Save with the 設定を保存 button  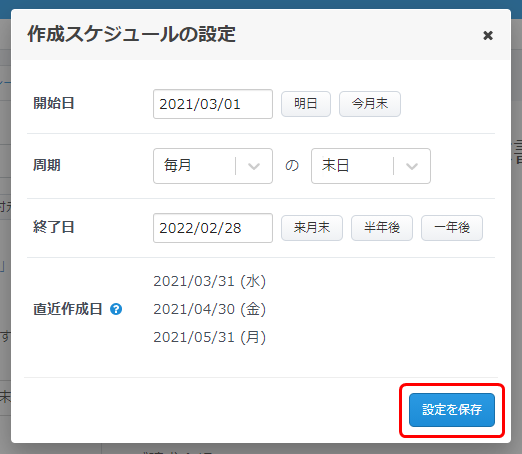[x=452, y=410]
